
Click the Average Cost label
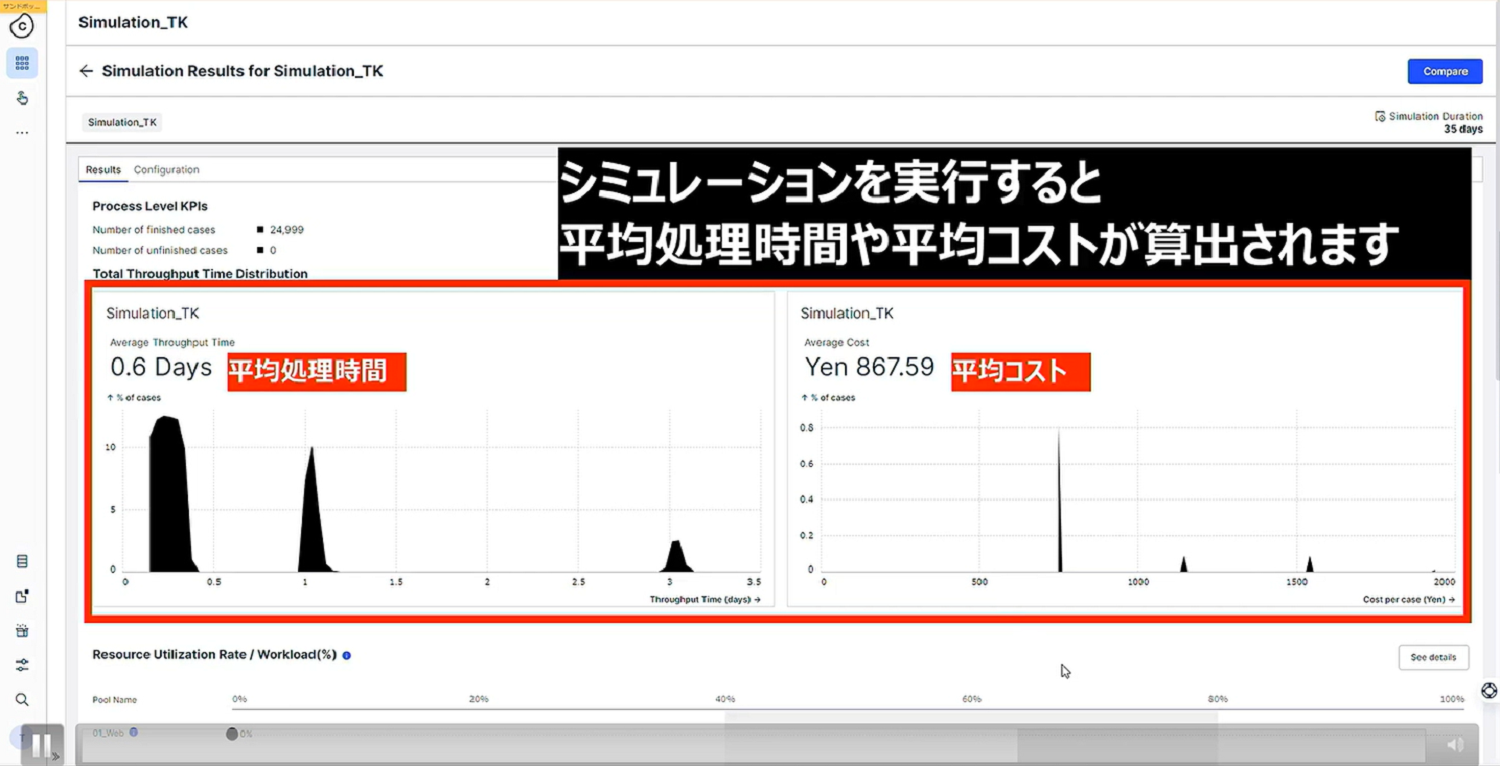pos(837,343)
